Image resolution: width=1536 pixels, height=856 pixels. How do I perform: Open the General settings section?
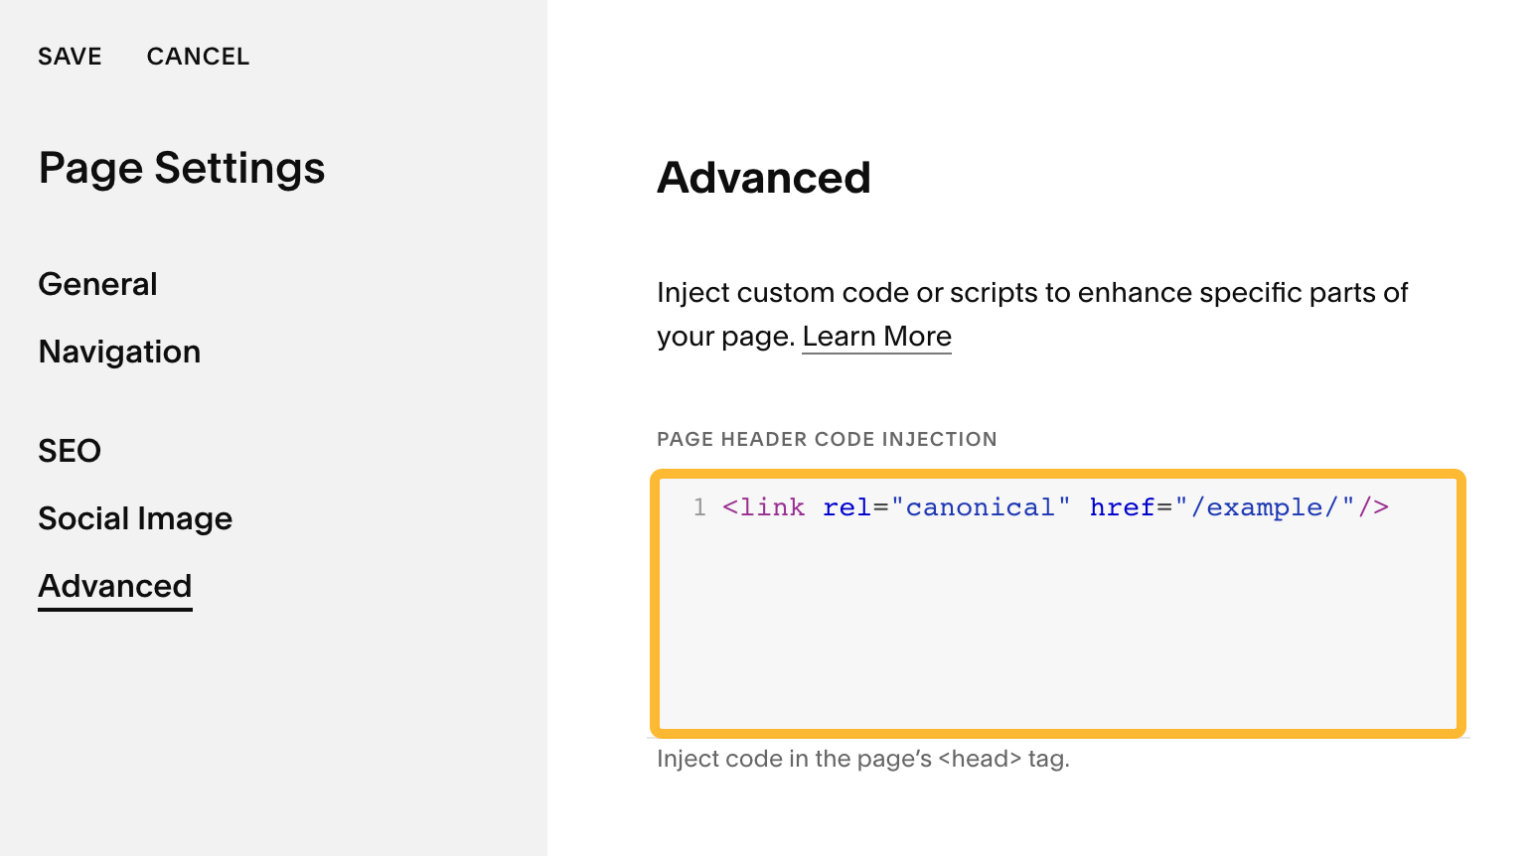pyautogui.click(x=97, y=284)
